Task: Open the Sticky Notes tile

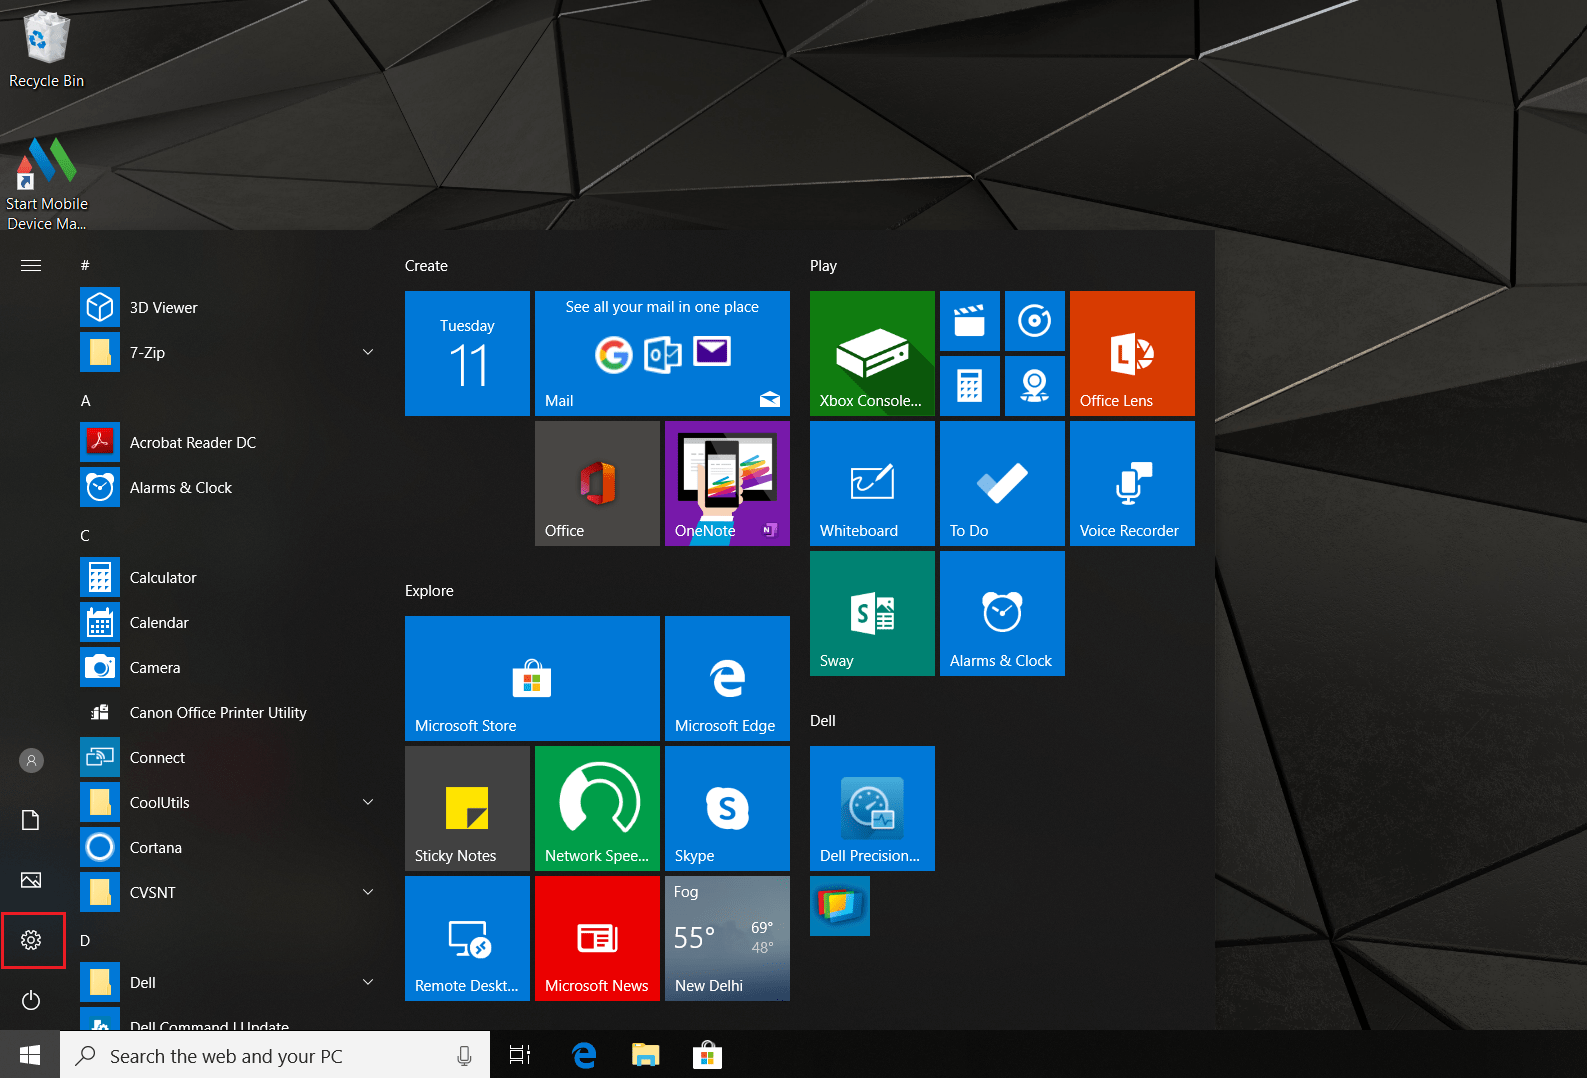Action: [467, 808]
